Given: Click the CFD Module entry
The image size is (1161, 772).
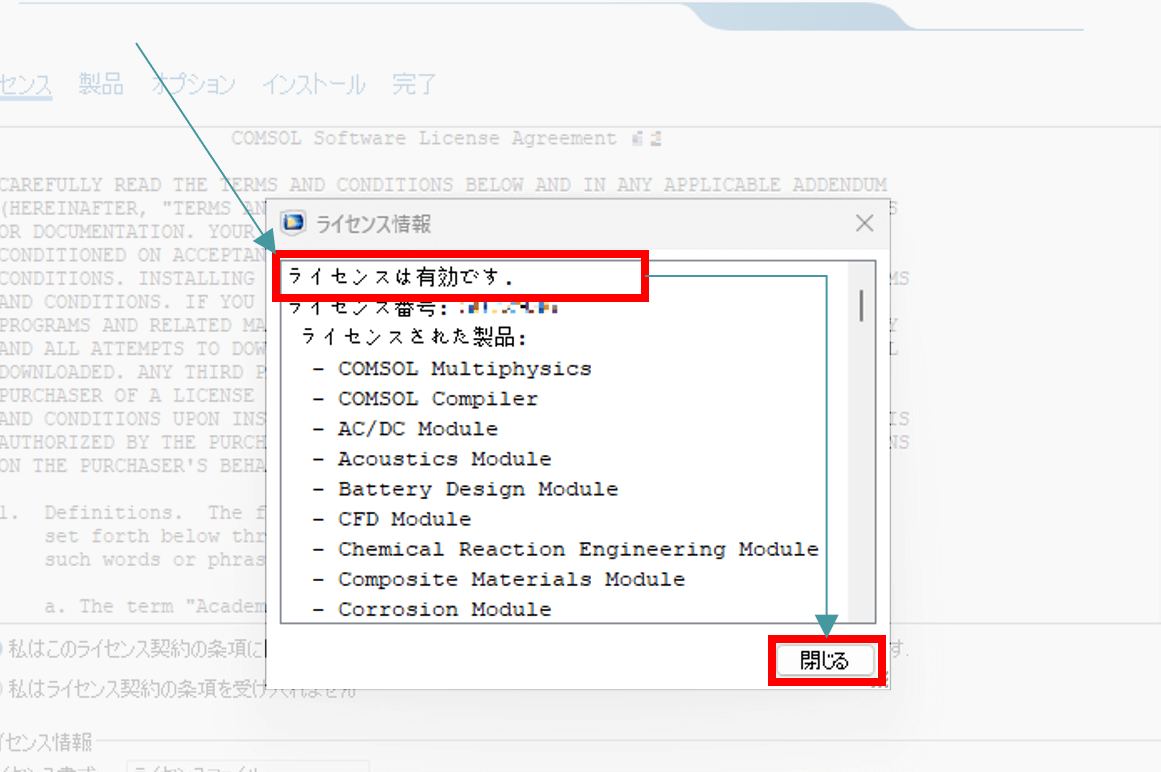Looking at the screenshot, I should click(404, 520).
